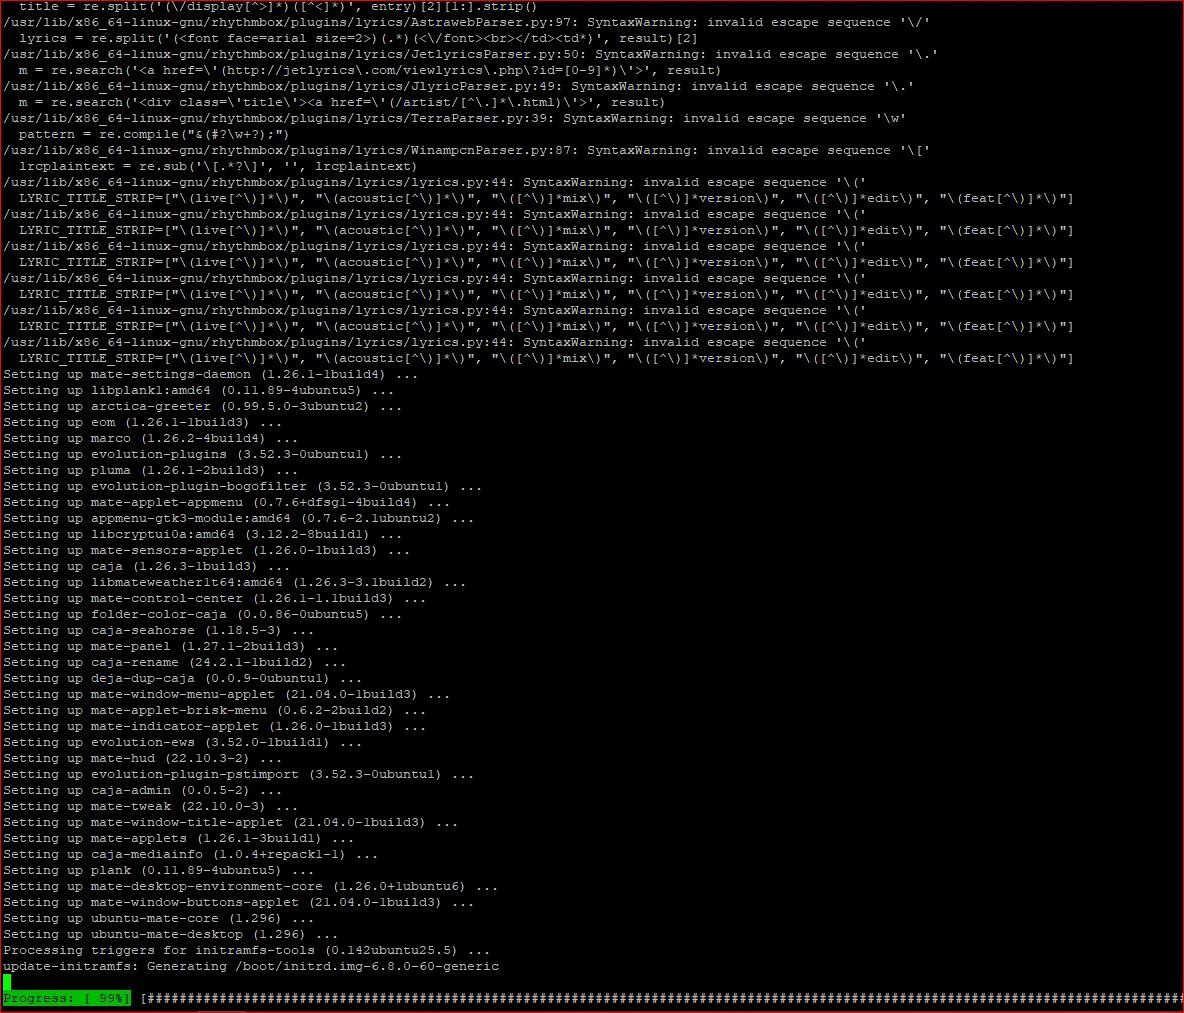The image size is (1184, 1013).
Task: Click 'Setting up mate-window-buttons-applet' line
Action: 239,904
